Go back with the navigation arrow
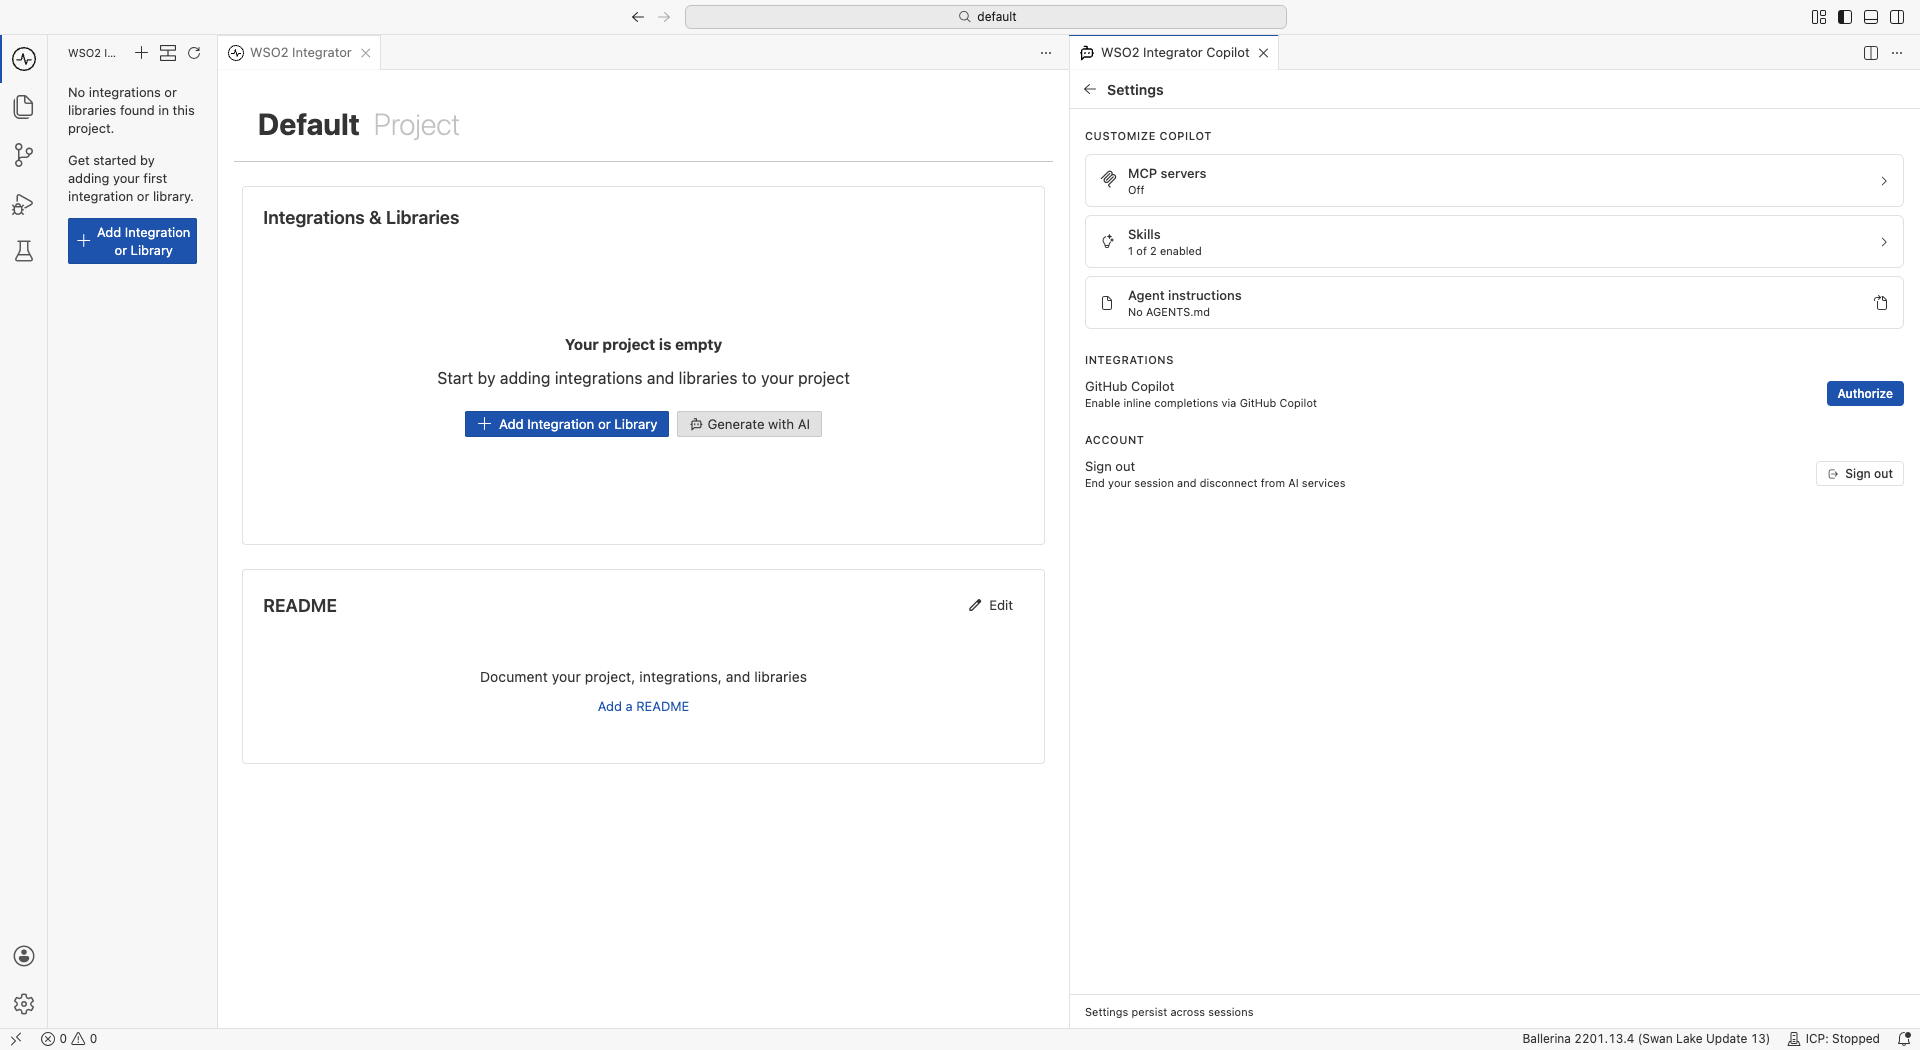Image resolution: width=1920 pixels, height=1050 pixels. (638, 17)
